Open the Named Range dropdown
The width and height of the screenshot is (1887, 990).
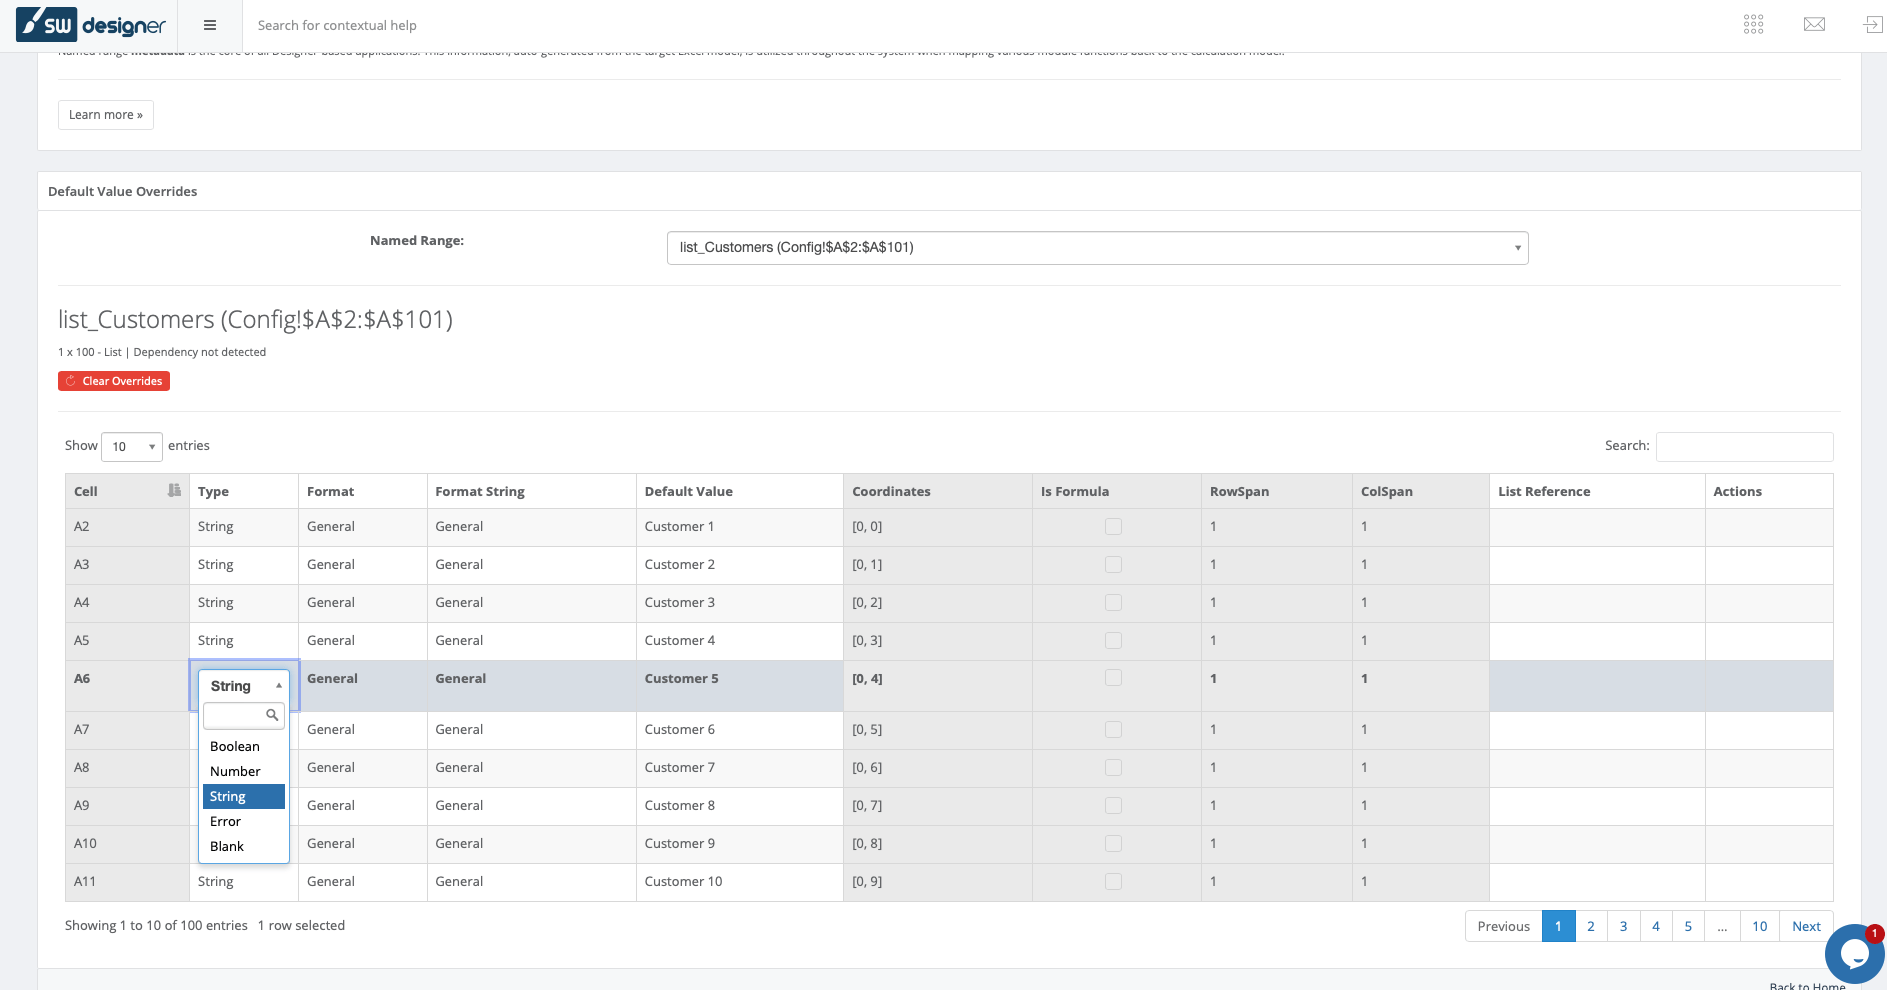pos(1097,248)
